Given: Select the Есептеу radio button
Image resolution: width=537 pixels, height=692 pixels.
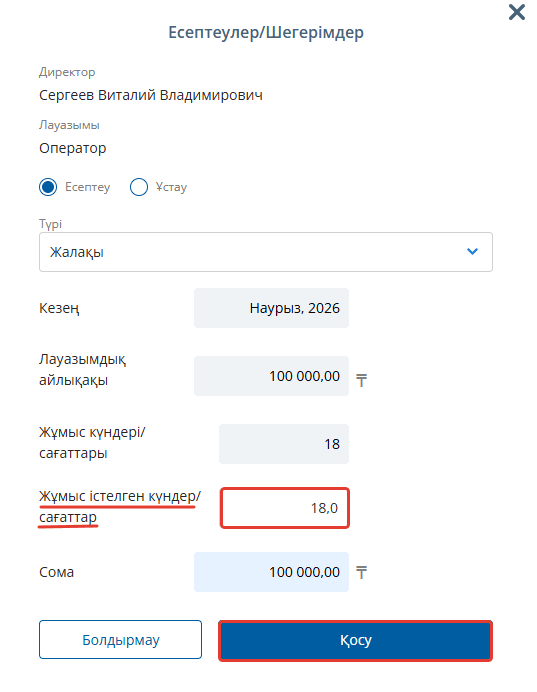Looking at the screenshot, I should tap(48, 187).
